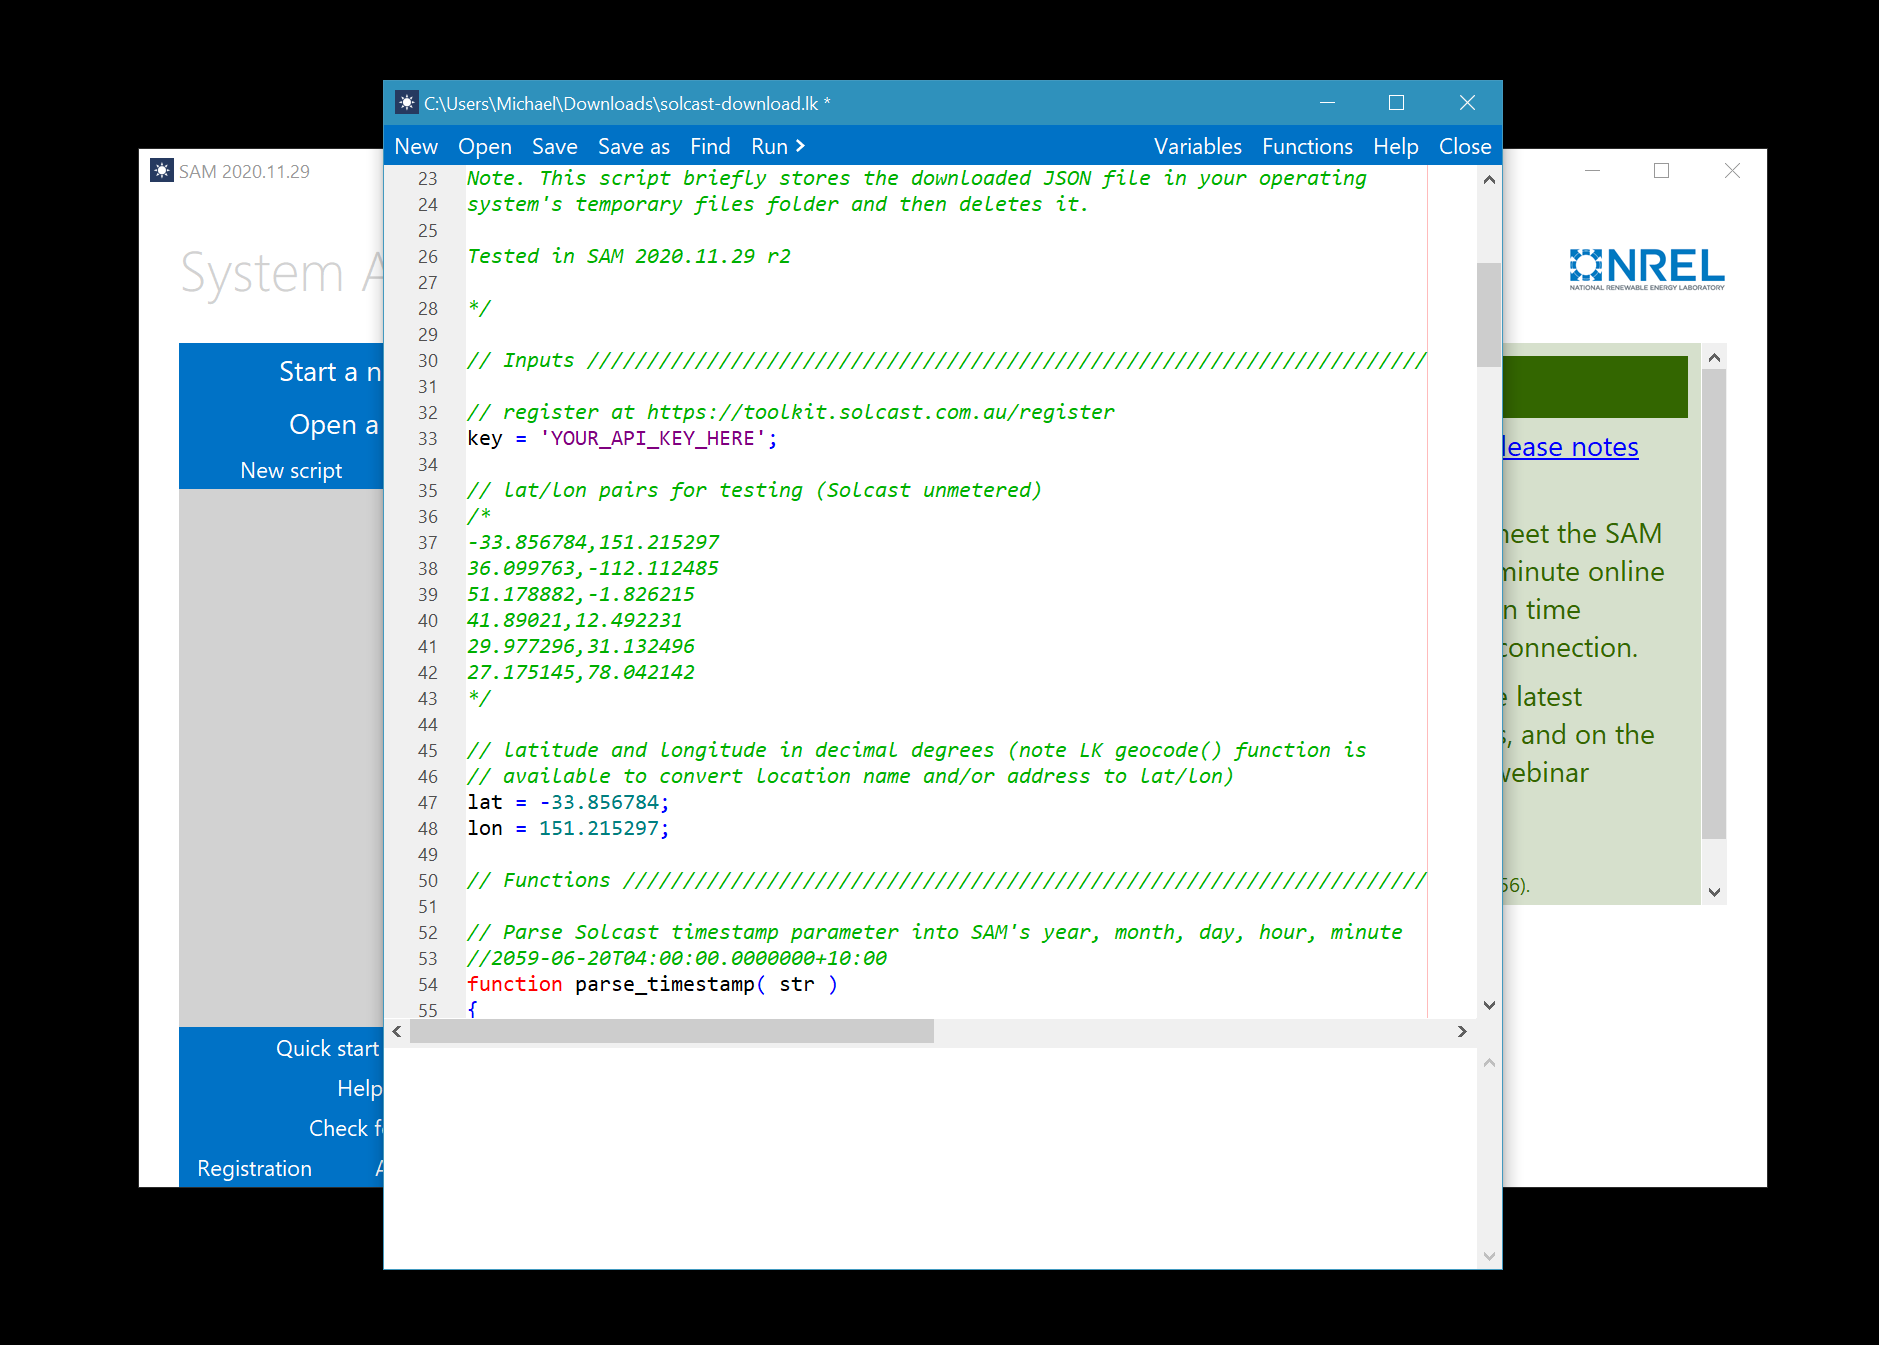Click the horizontal scrollbar right arrow
Image resolution: width=1879 pixels, height=1345 pixels.
(1462, 1031)
